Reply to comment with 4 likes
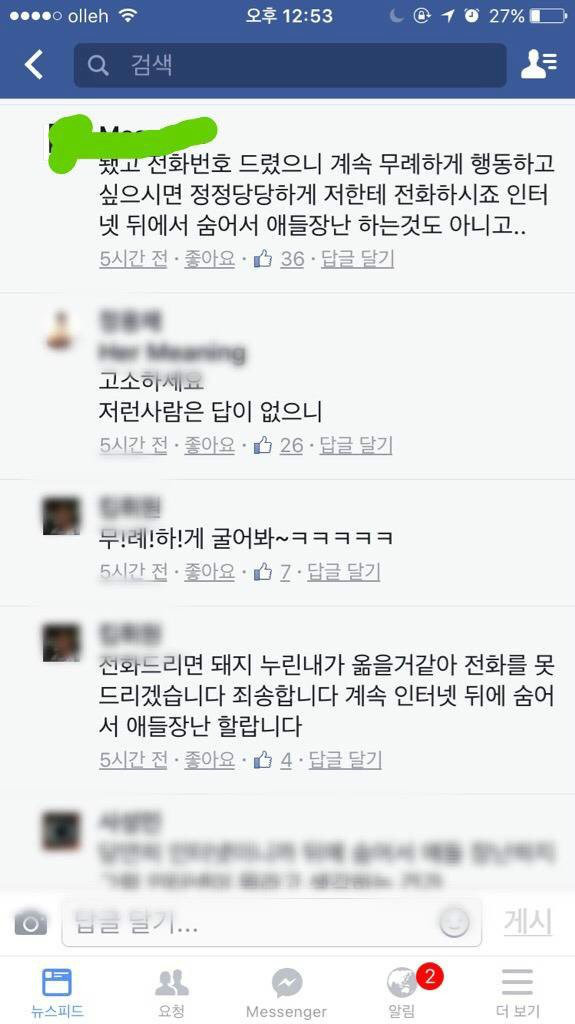The image size is (575, 1024). pos(345,760)
